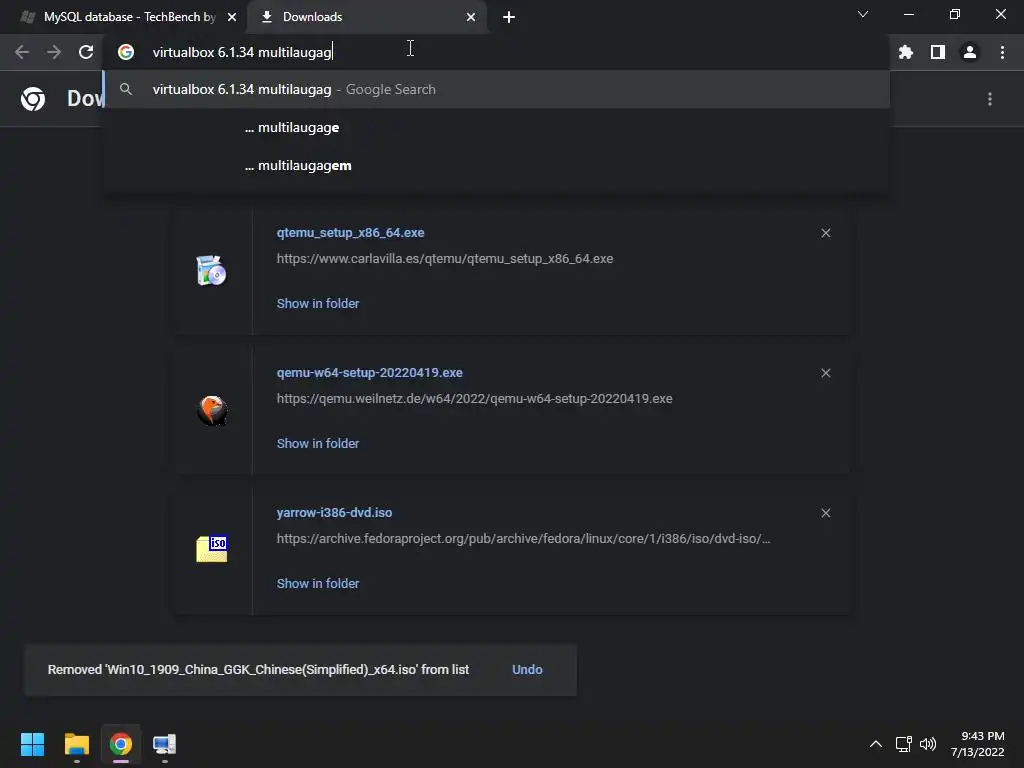Open a new tab with plus button
This screenshot has height=768, width=1024.
click(509, 17)
